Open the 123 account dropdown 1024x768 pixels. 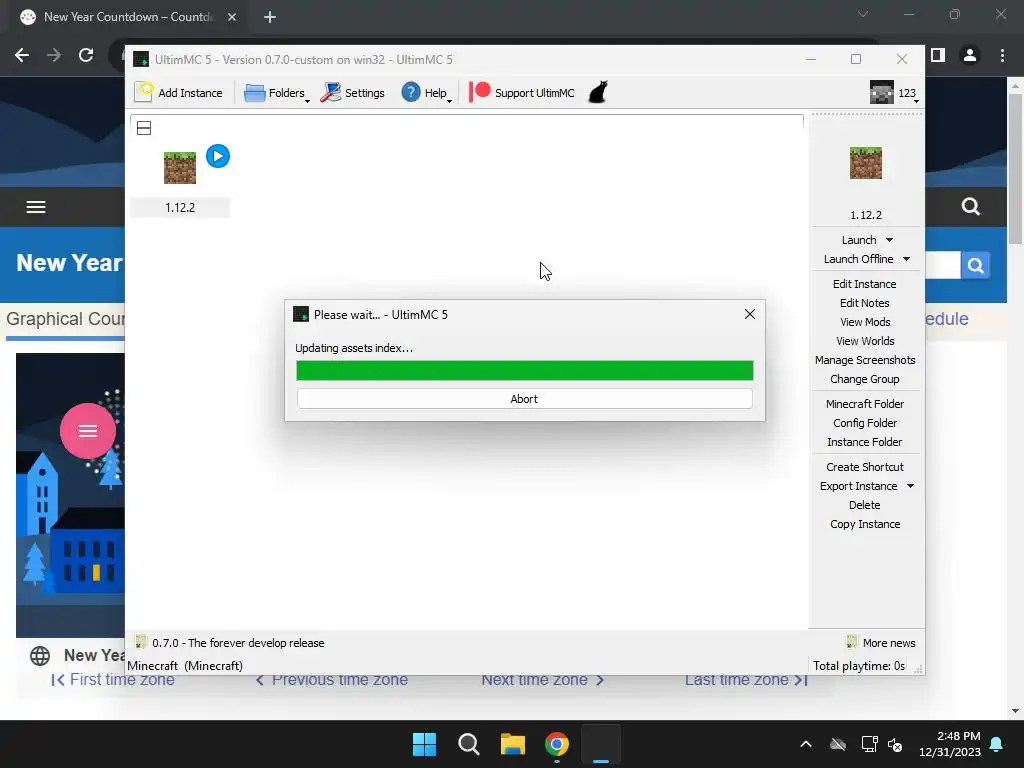[894, 93]
